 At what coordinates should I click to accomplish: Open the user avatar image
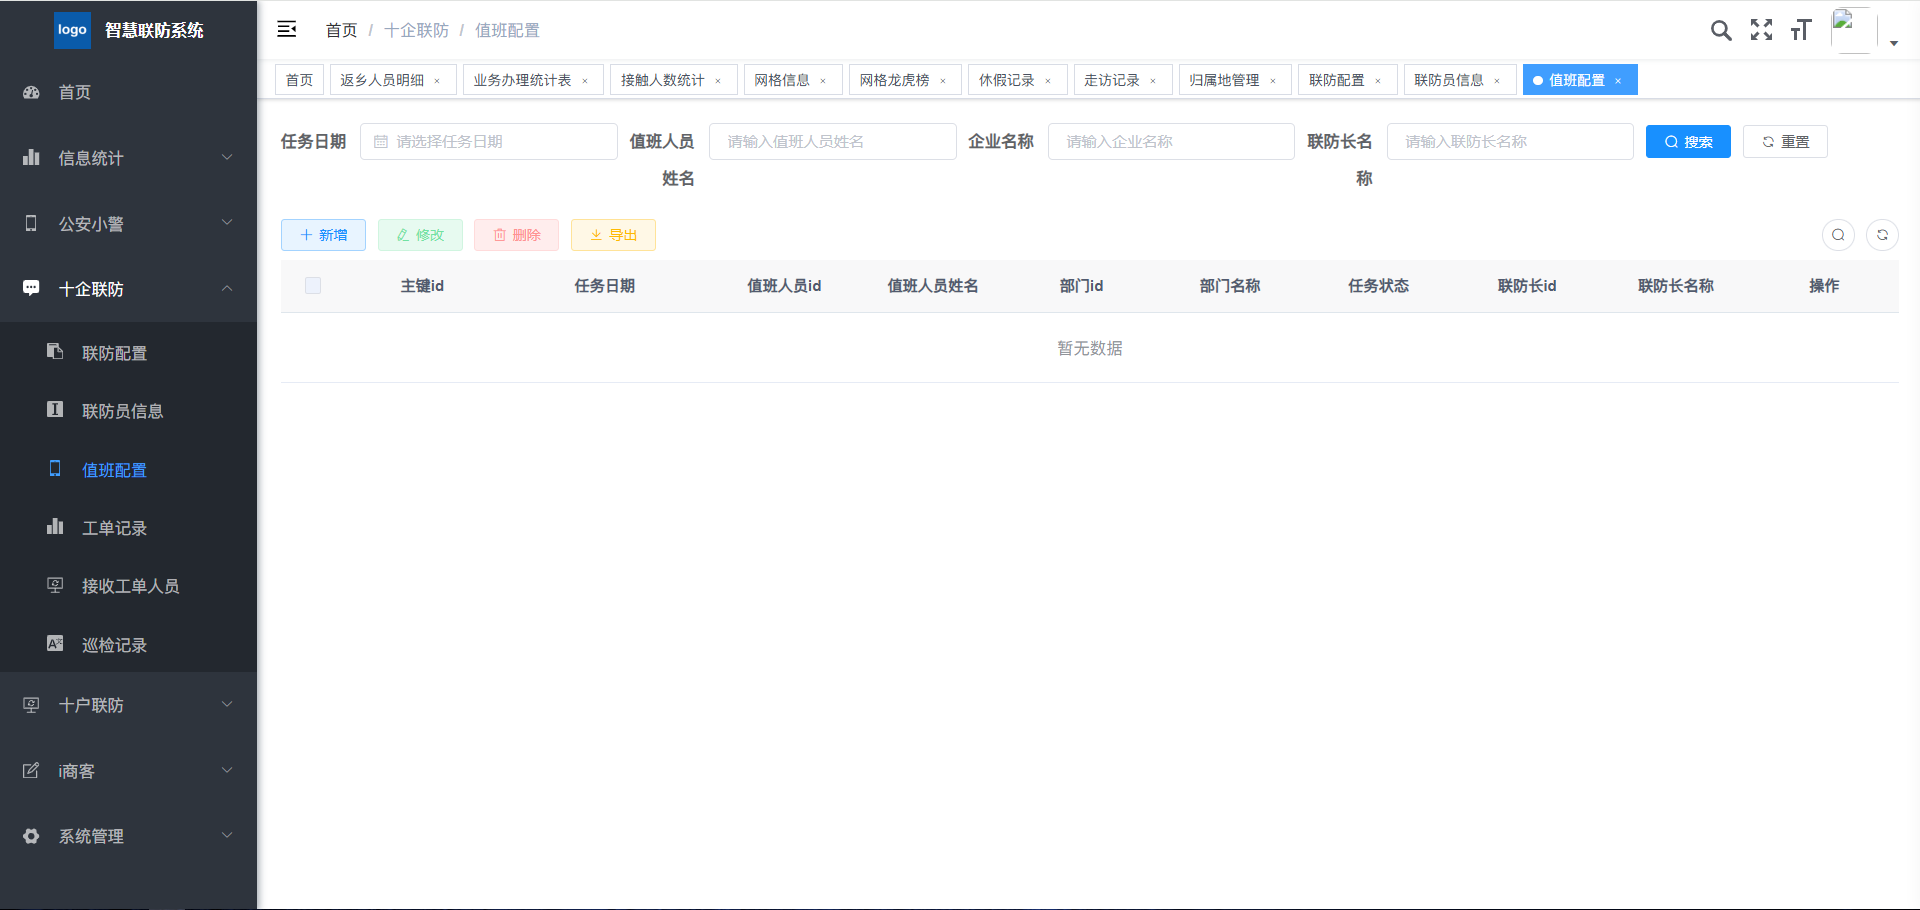[1852, 30]
